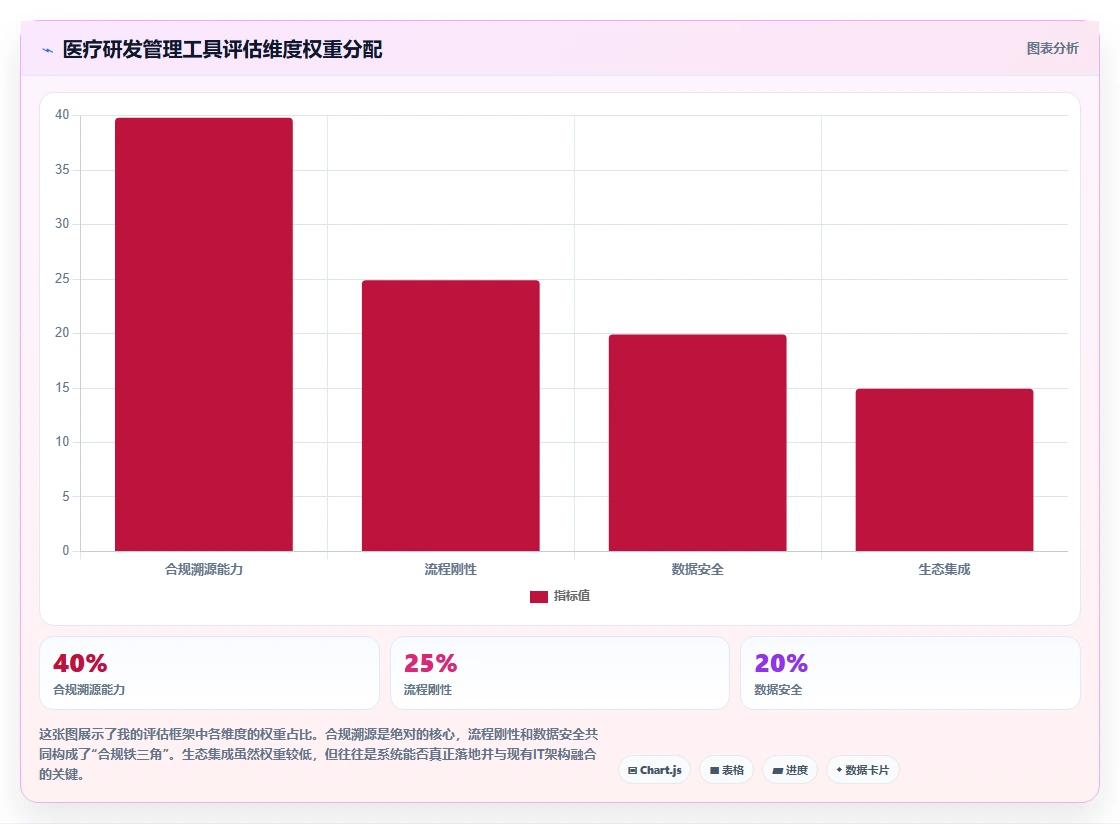Click the Chart.js tag chip
Viewport: 1120px width, 824px height.
click(654, 770)
